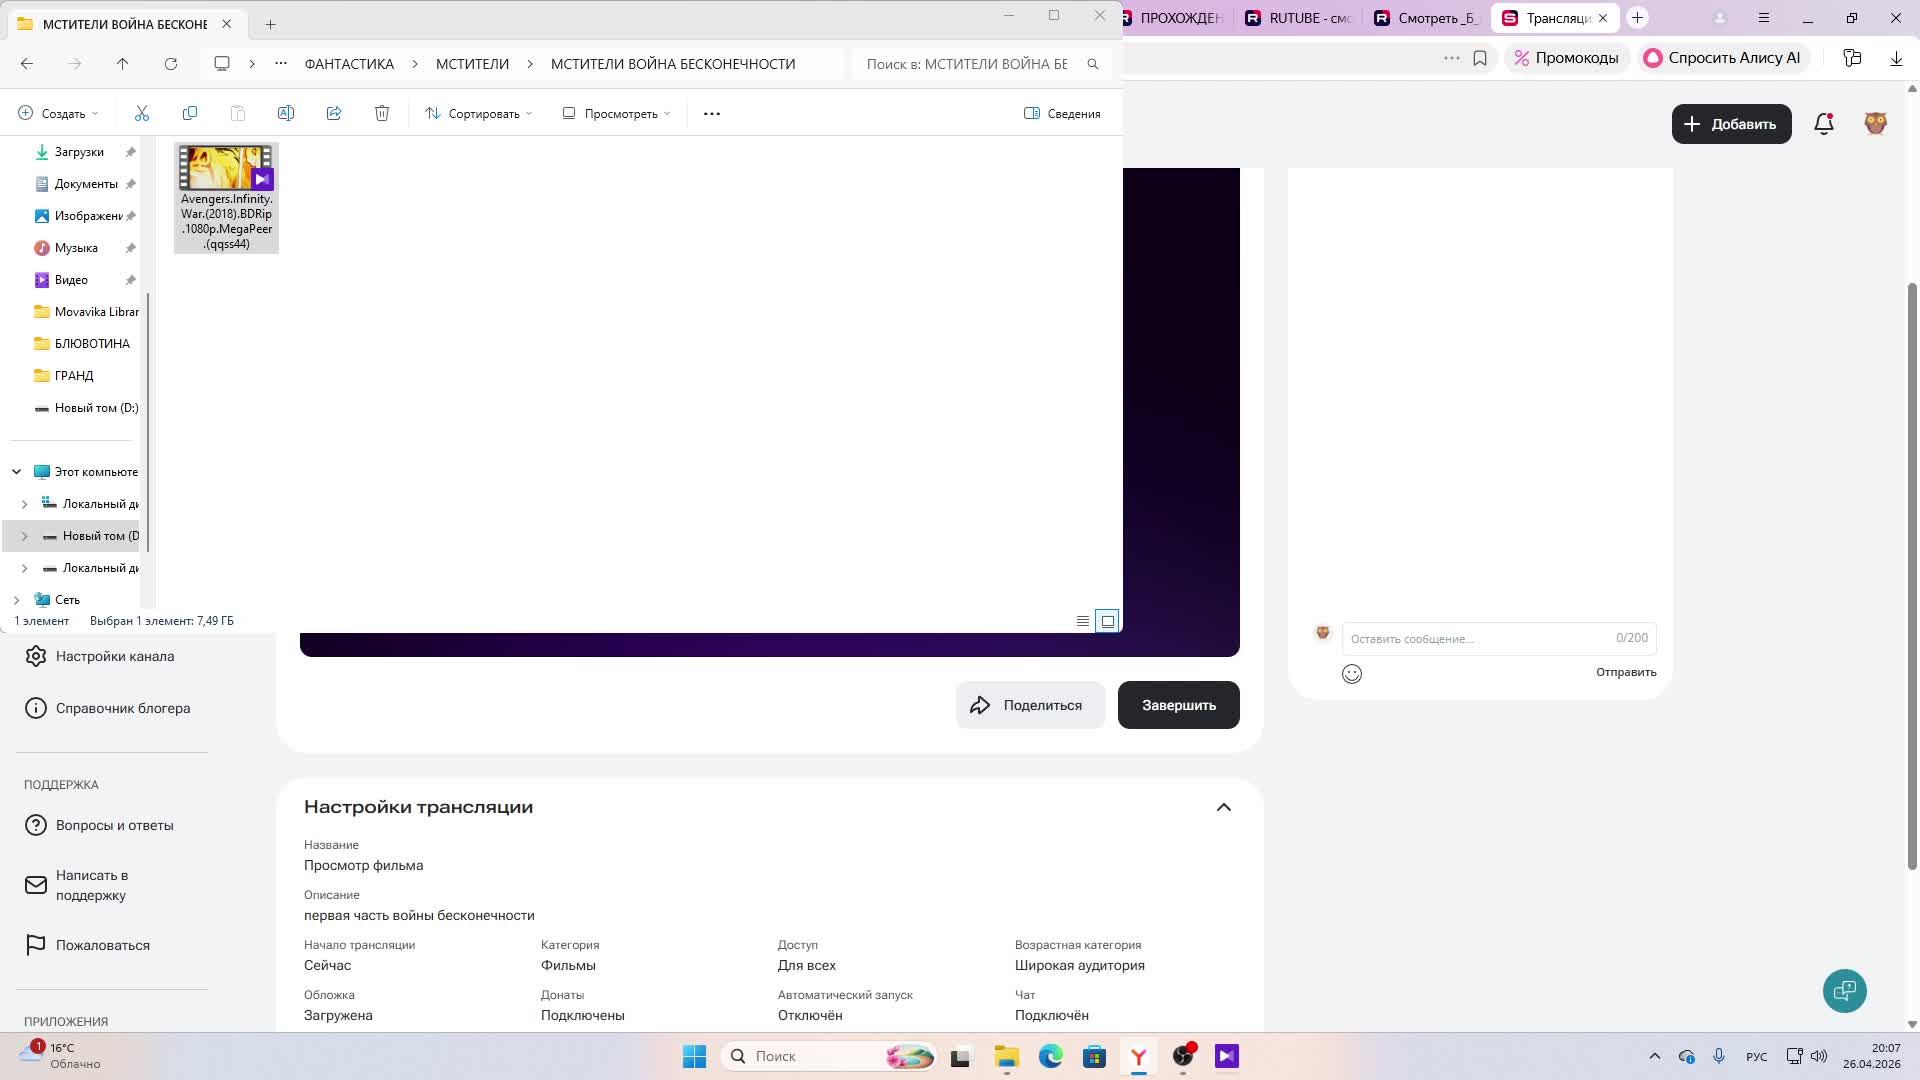Expand the Сеть tree node
Viewport: 1920px width, 1080px height.
[16, 600]
